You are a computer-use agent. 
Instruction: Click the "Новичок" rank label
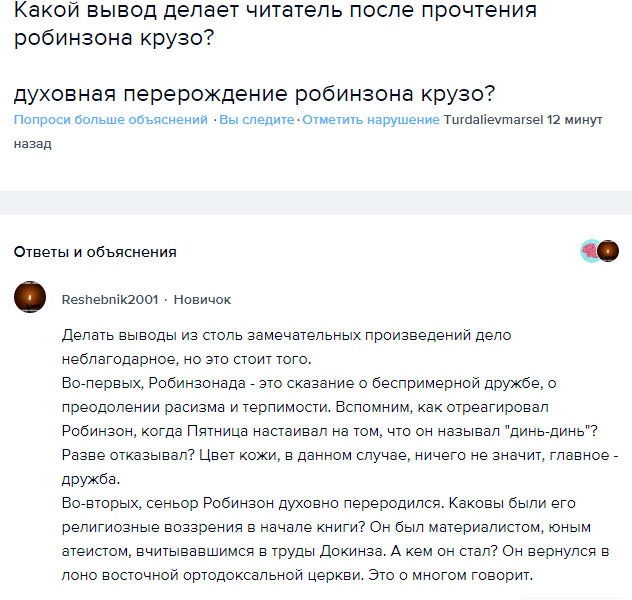click(x=202, y=299)
